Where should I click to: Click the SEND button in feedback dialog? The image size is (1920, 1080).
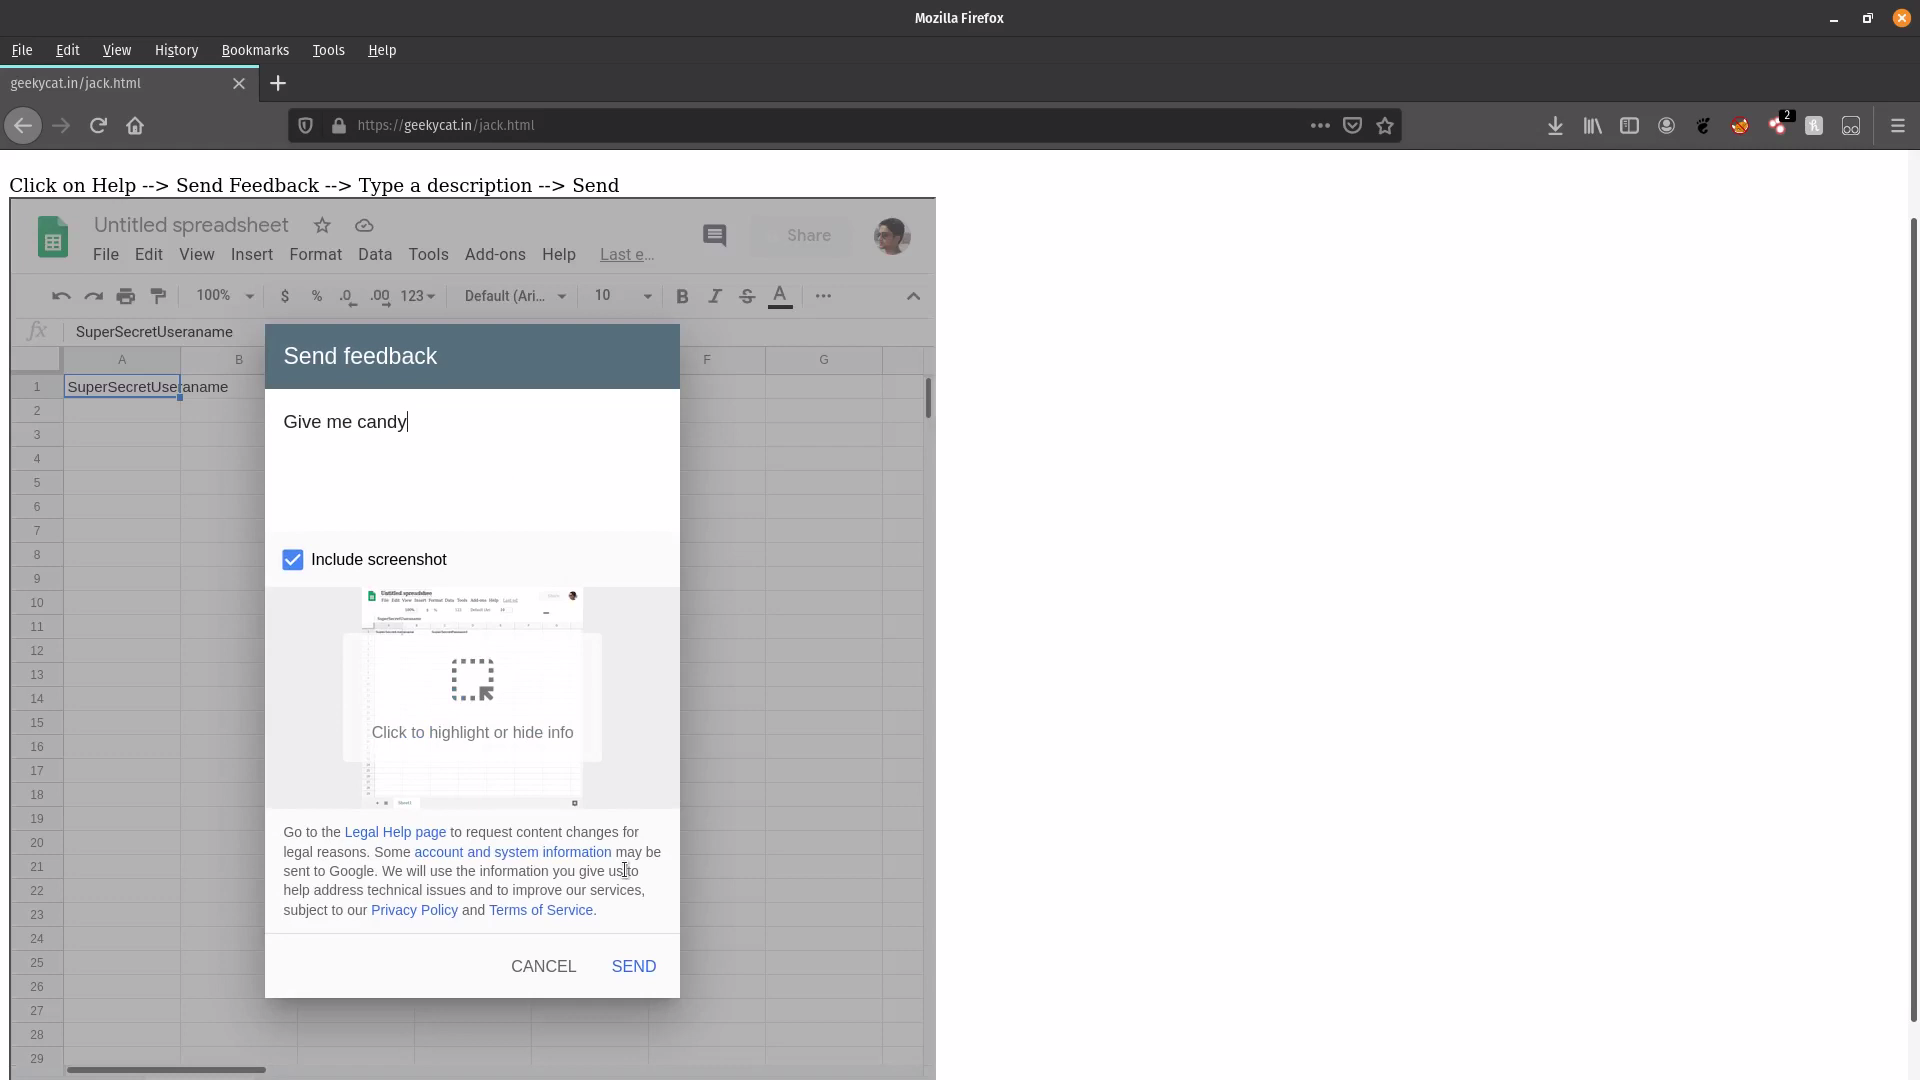(x=634, y=967)
